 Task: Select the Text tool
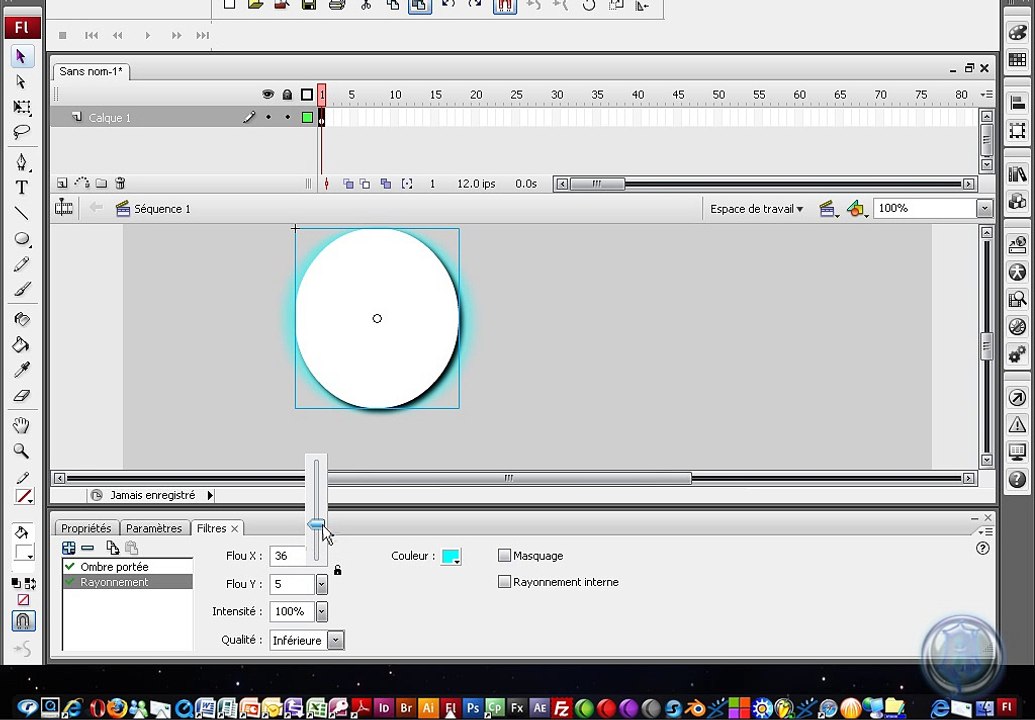(21, 188)
